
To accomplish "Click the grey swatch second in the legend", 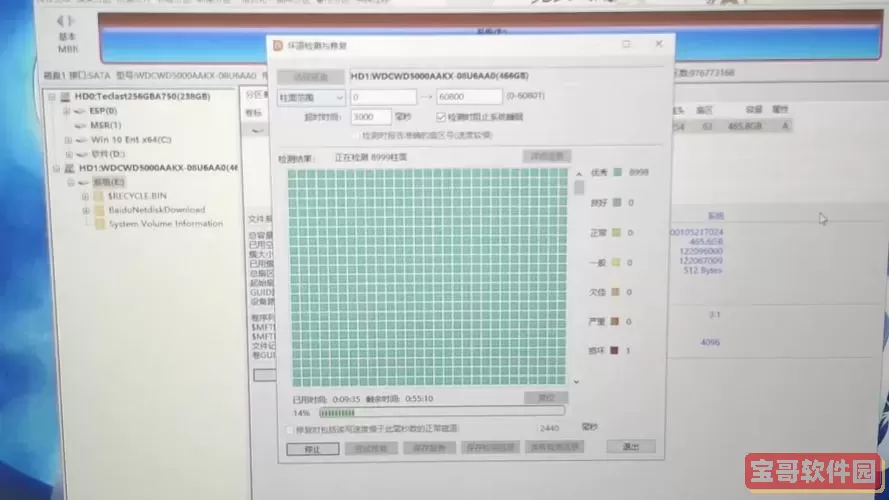I will [x=617, y=202].
